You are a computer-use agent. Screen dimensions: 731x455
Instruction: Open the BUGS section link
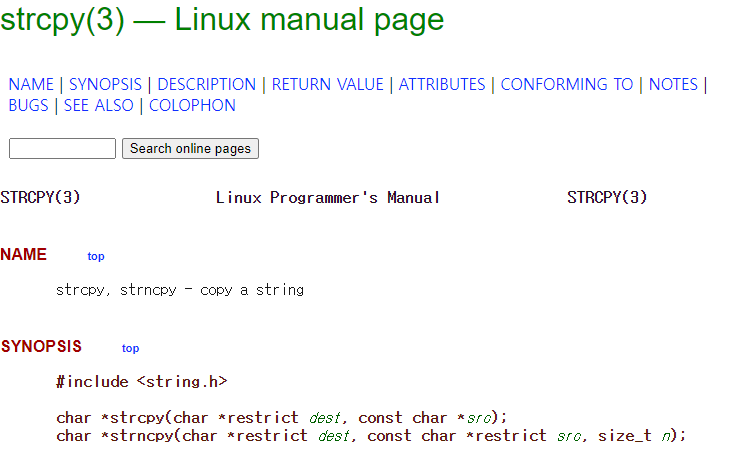coord(28,105)
